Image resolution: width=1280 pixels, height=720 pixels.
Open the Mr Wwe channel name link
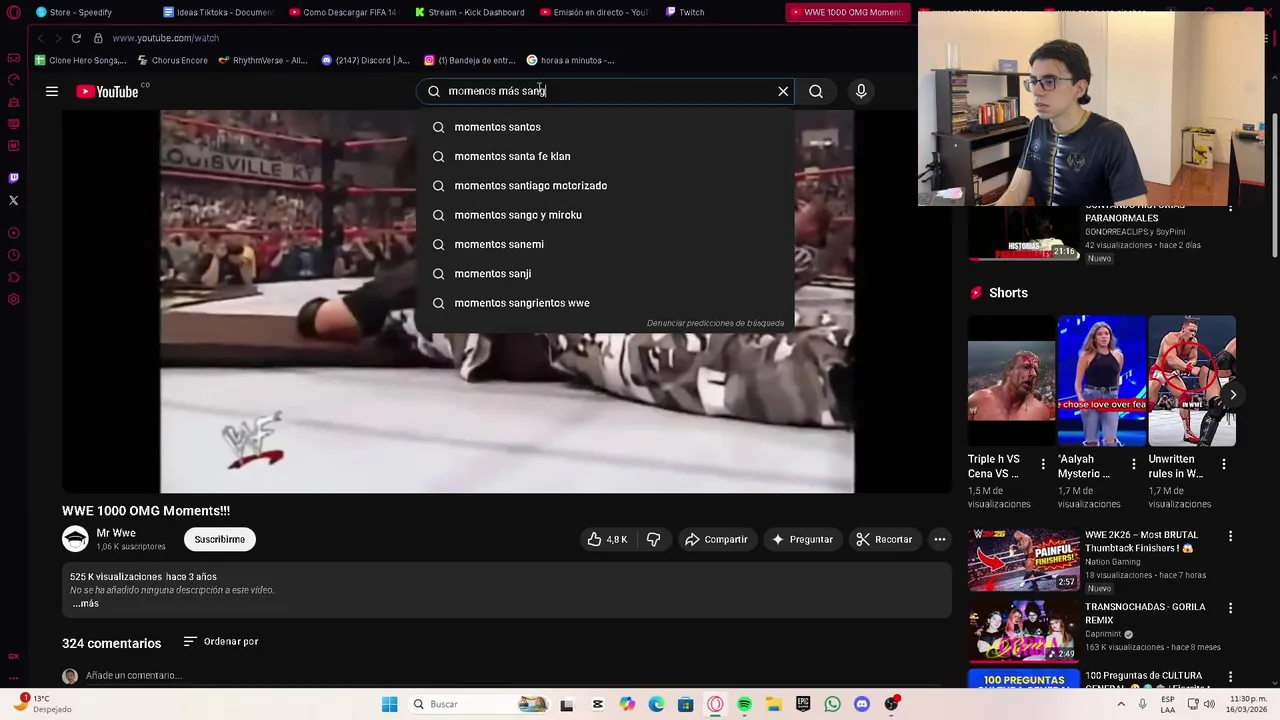click(116, 533)
